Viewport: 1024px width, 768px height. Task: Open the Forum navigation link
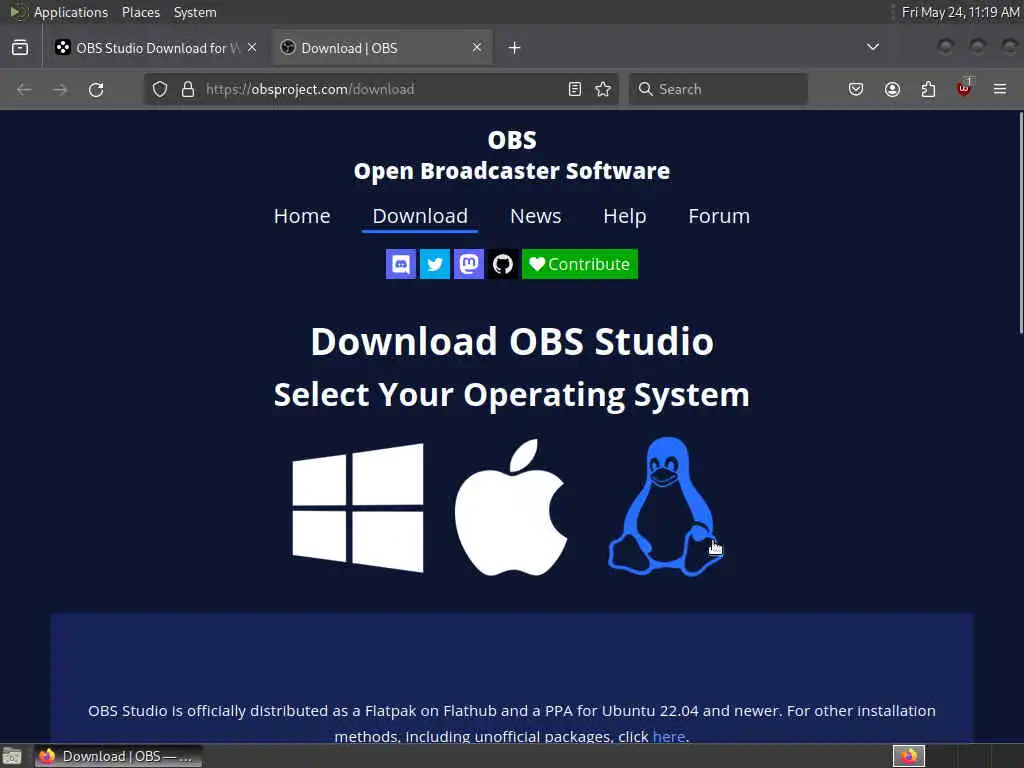point(719,216)
